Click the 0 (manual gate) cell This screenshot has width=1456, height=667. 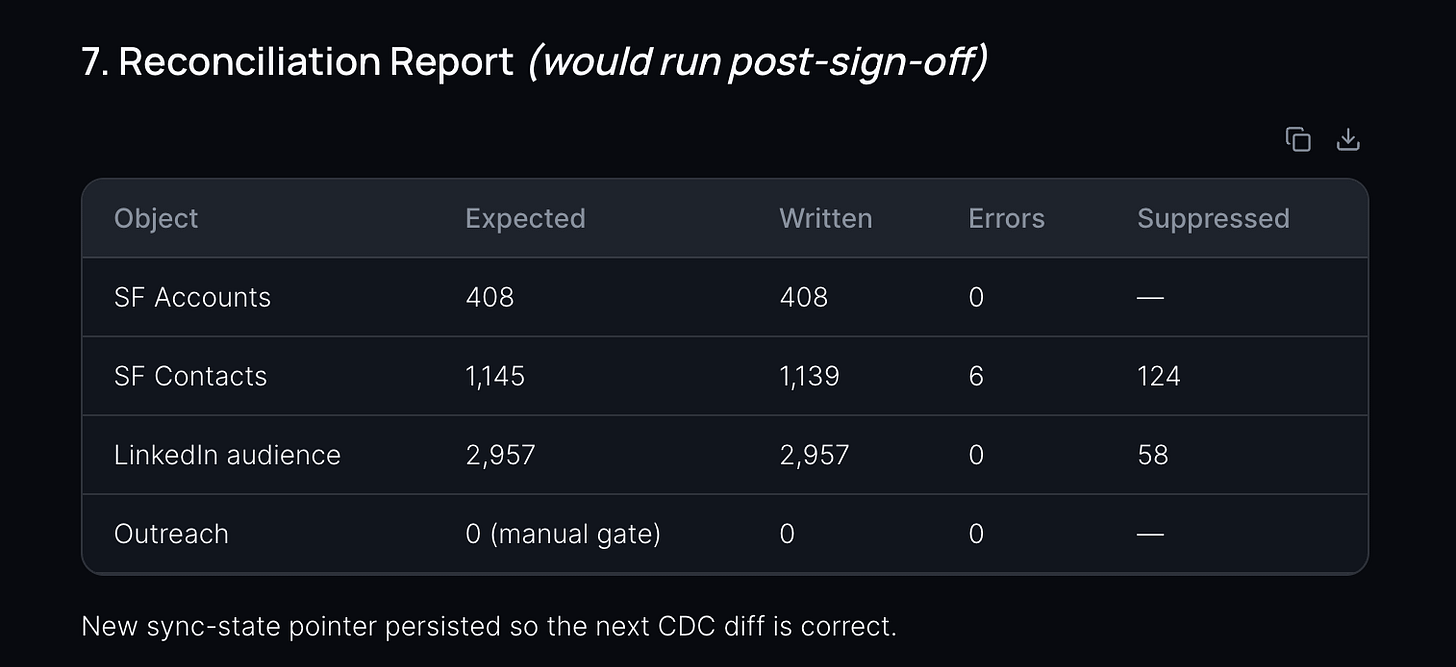[563, 534]
